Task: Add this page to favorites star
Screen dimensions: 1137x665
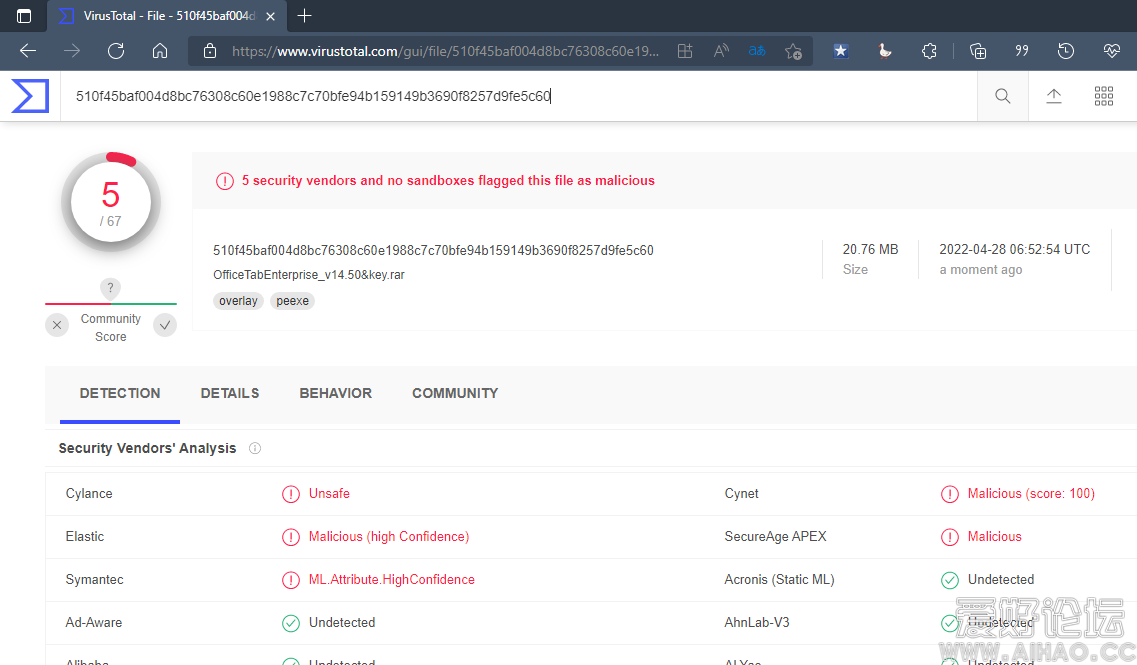Action: [793, 51]
